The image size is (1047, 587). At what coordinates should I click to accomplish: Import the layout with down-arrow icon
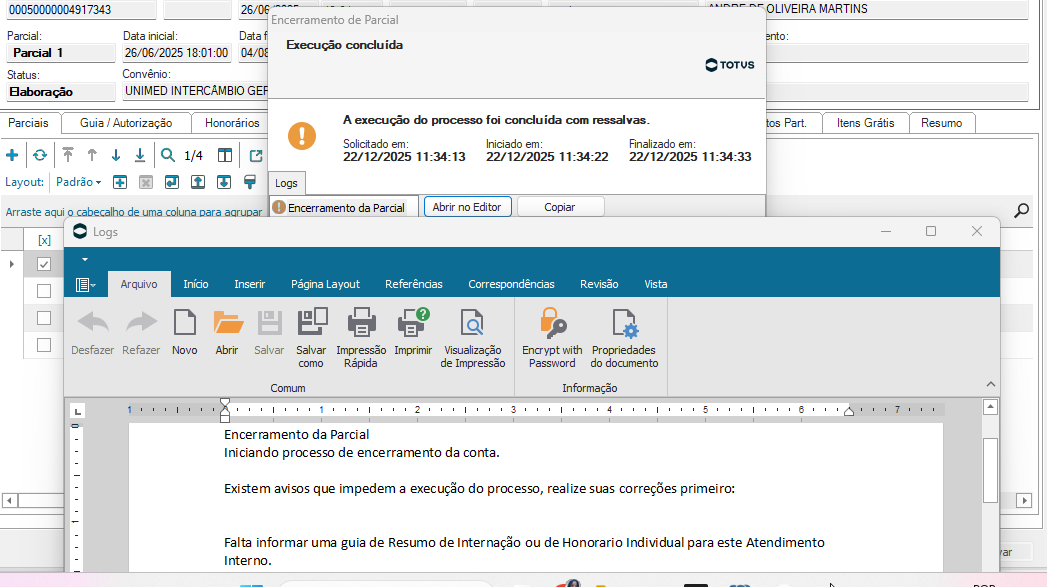tap(224, 182)
